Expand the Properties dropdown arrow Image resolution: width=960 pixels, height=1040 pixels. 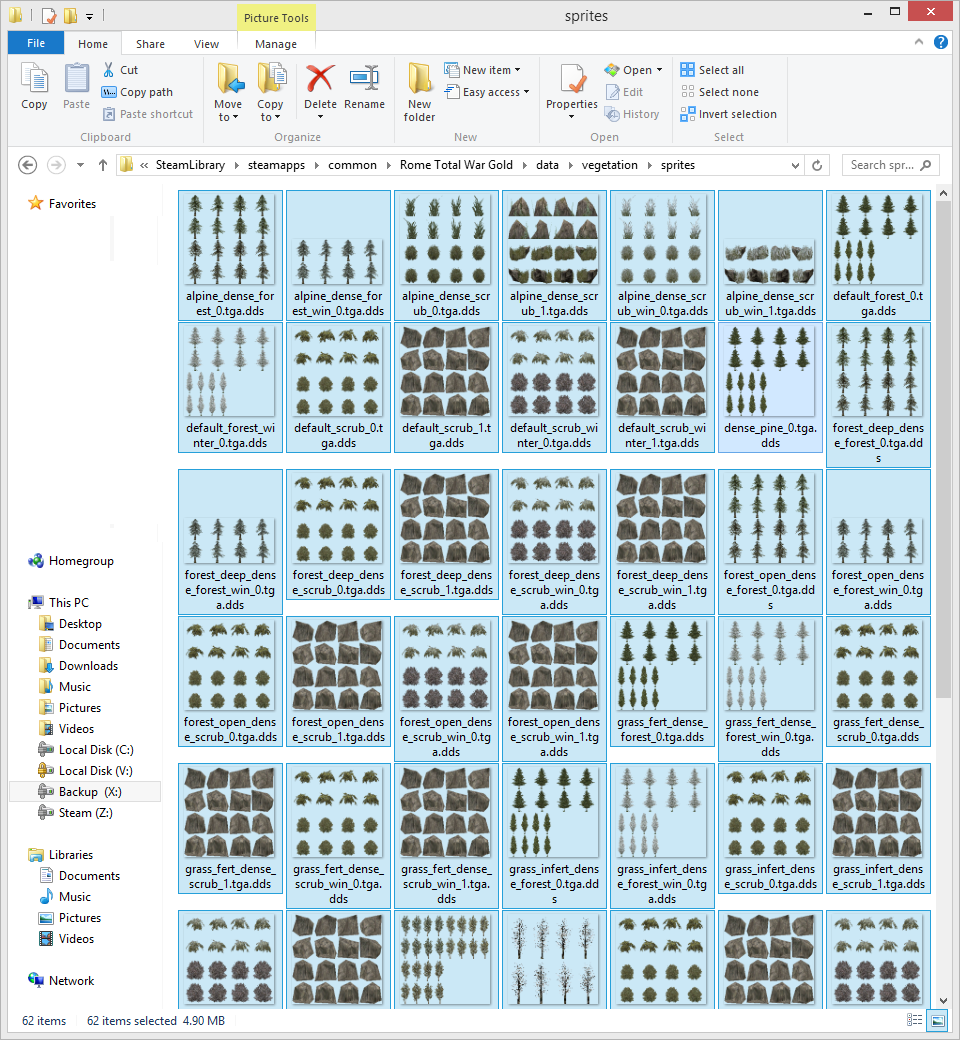[x=571, y=117]
